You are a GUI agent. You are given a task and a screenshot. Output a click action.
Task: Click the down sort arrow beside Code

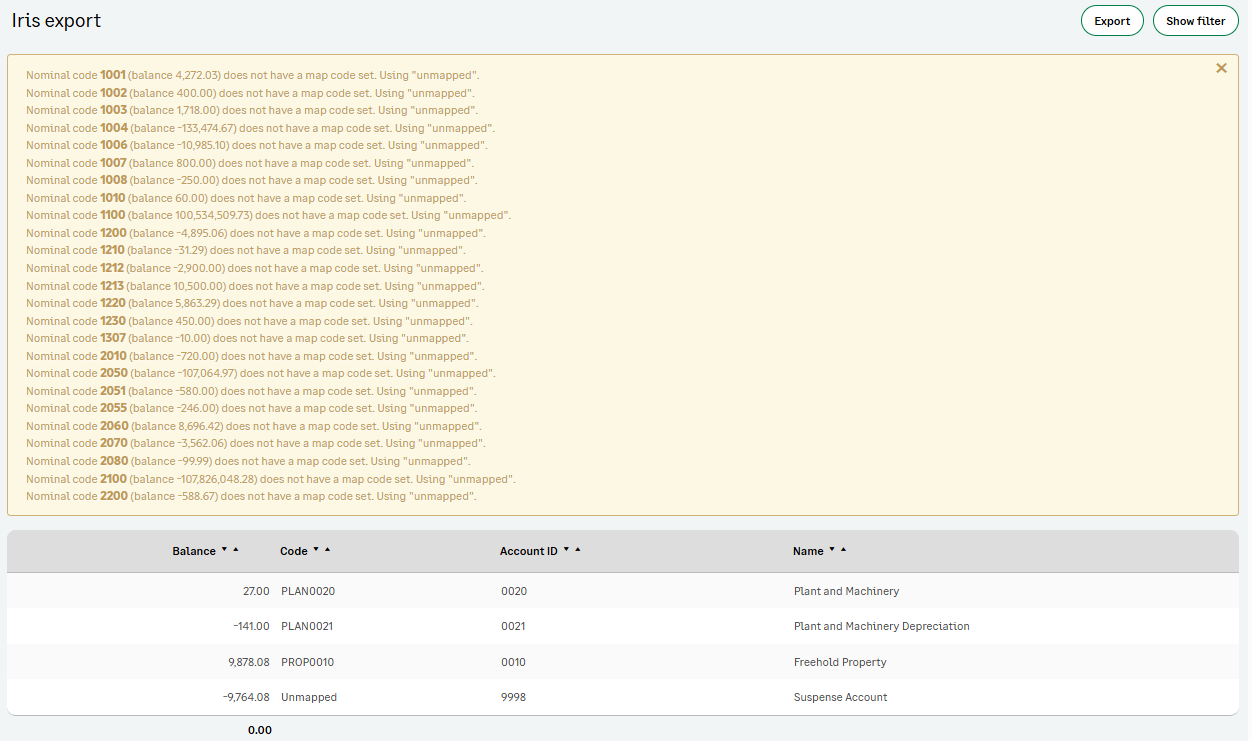316,549
